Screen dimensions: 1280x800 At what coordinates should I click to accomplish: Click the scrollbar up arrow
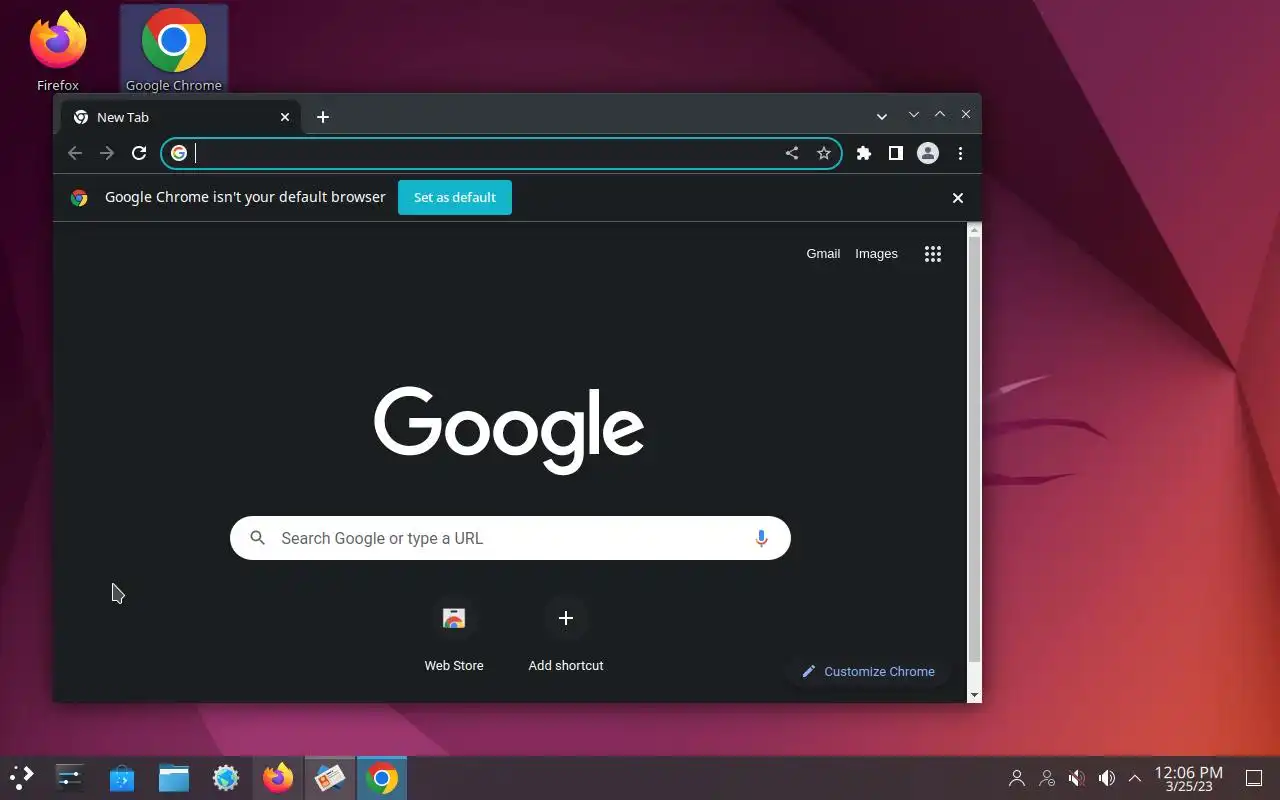tap(975, 230)
